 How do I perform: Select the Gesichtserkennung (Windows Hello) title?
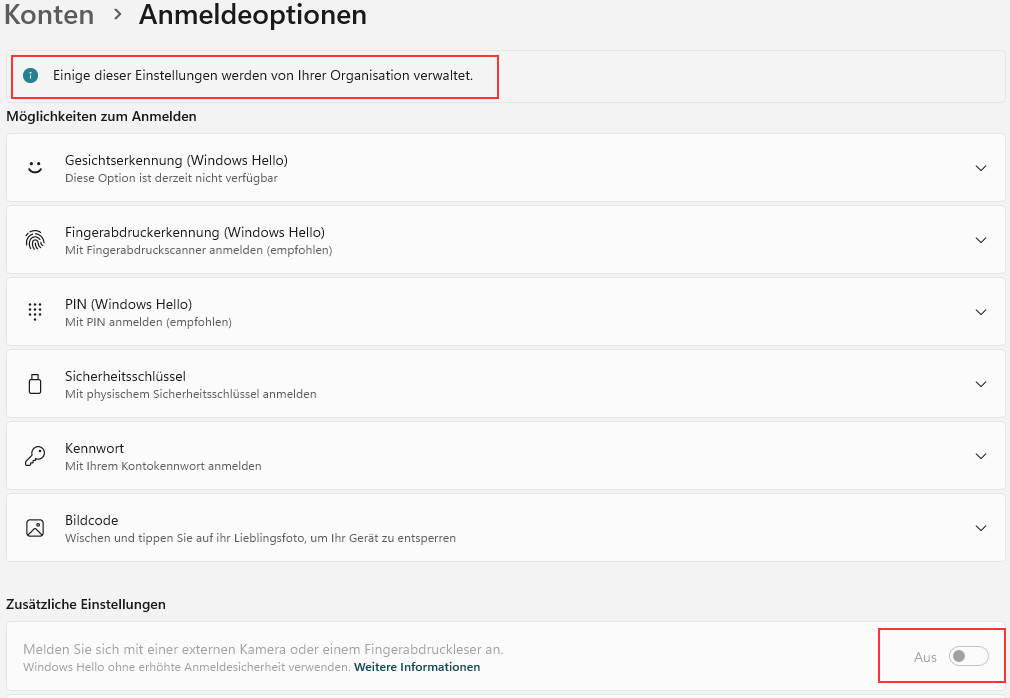click(176, 160)
